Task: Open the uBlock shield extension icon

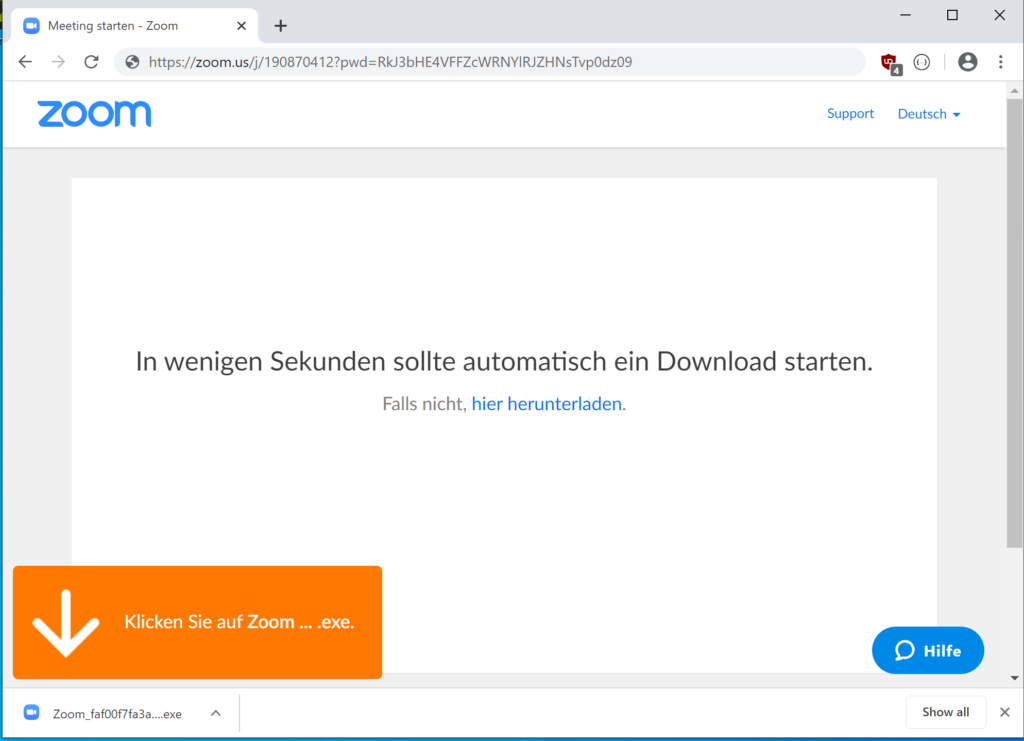Action: tap(891, 63)
